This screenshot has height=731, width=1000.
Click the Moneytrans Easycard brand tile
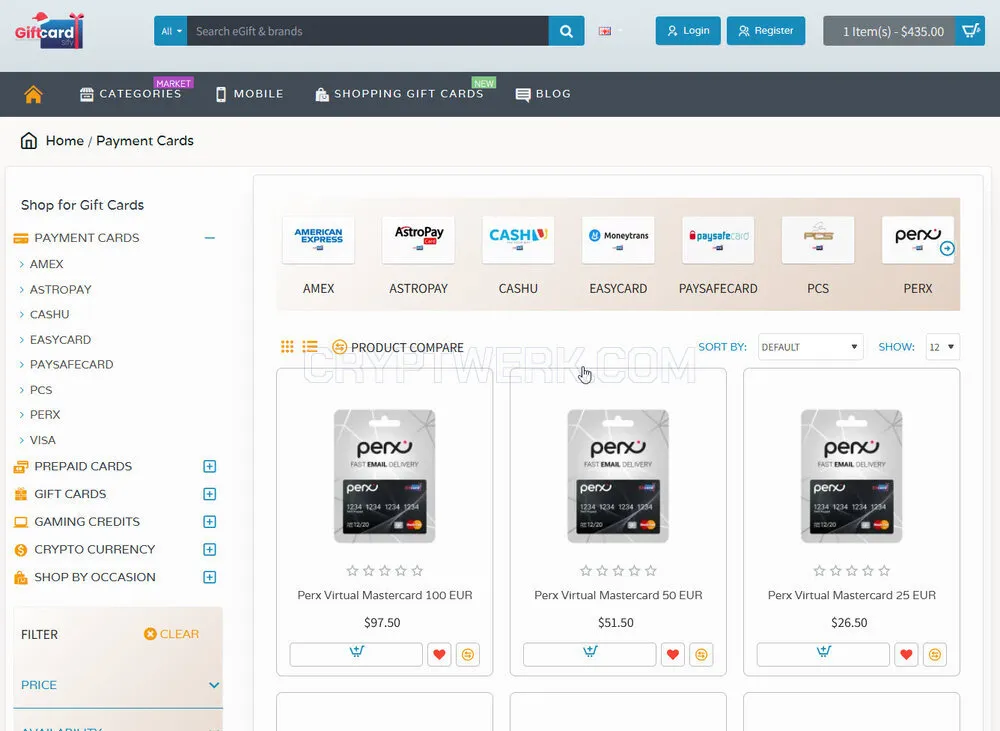tap(618, 240)
